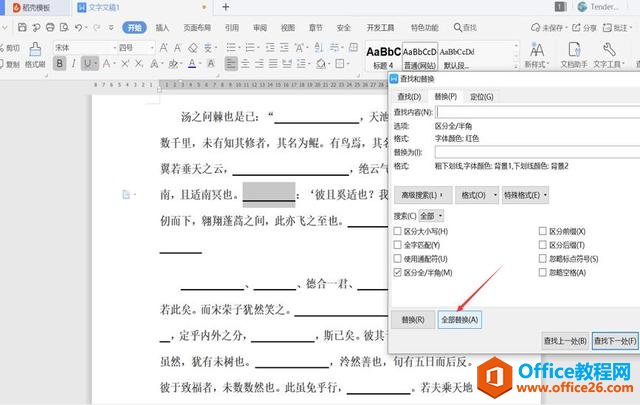
Task: Uncheck Distinguish full/half width checkbox
Action: point(397,272)
